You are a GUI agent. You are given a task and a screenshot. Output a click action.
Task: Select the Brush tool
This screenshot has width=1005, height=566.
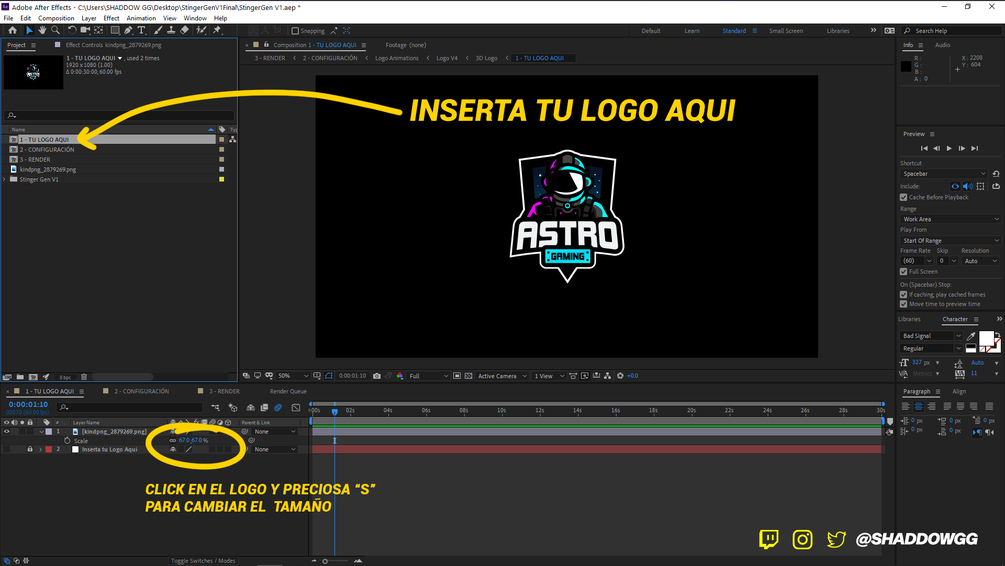[158, 30]
